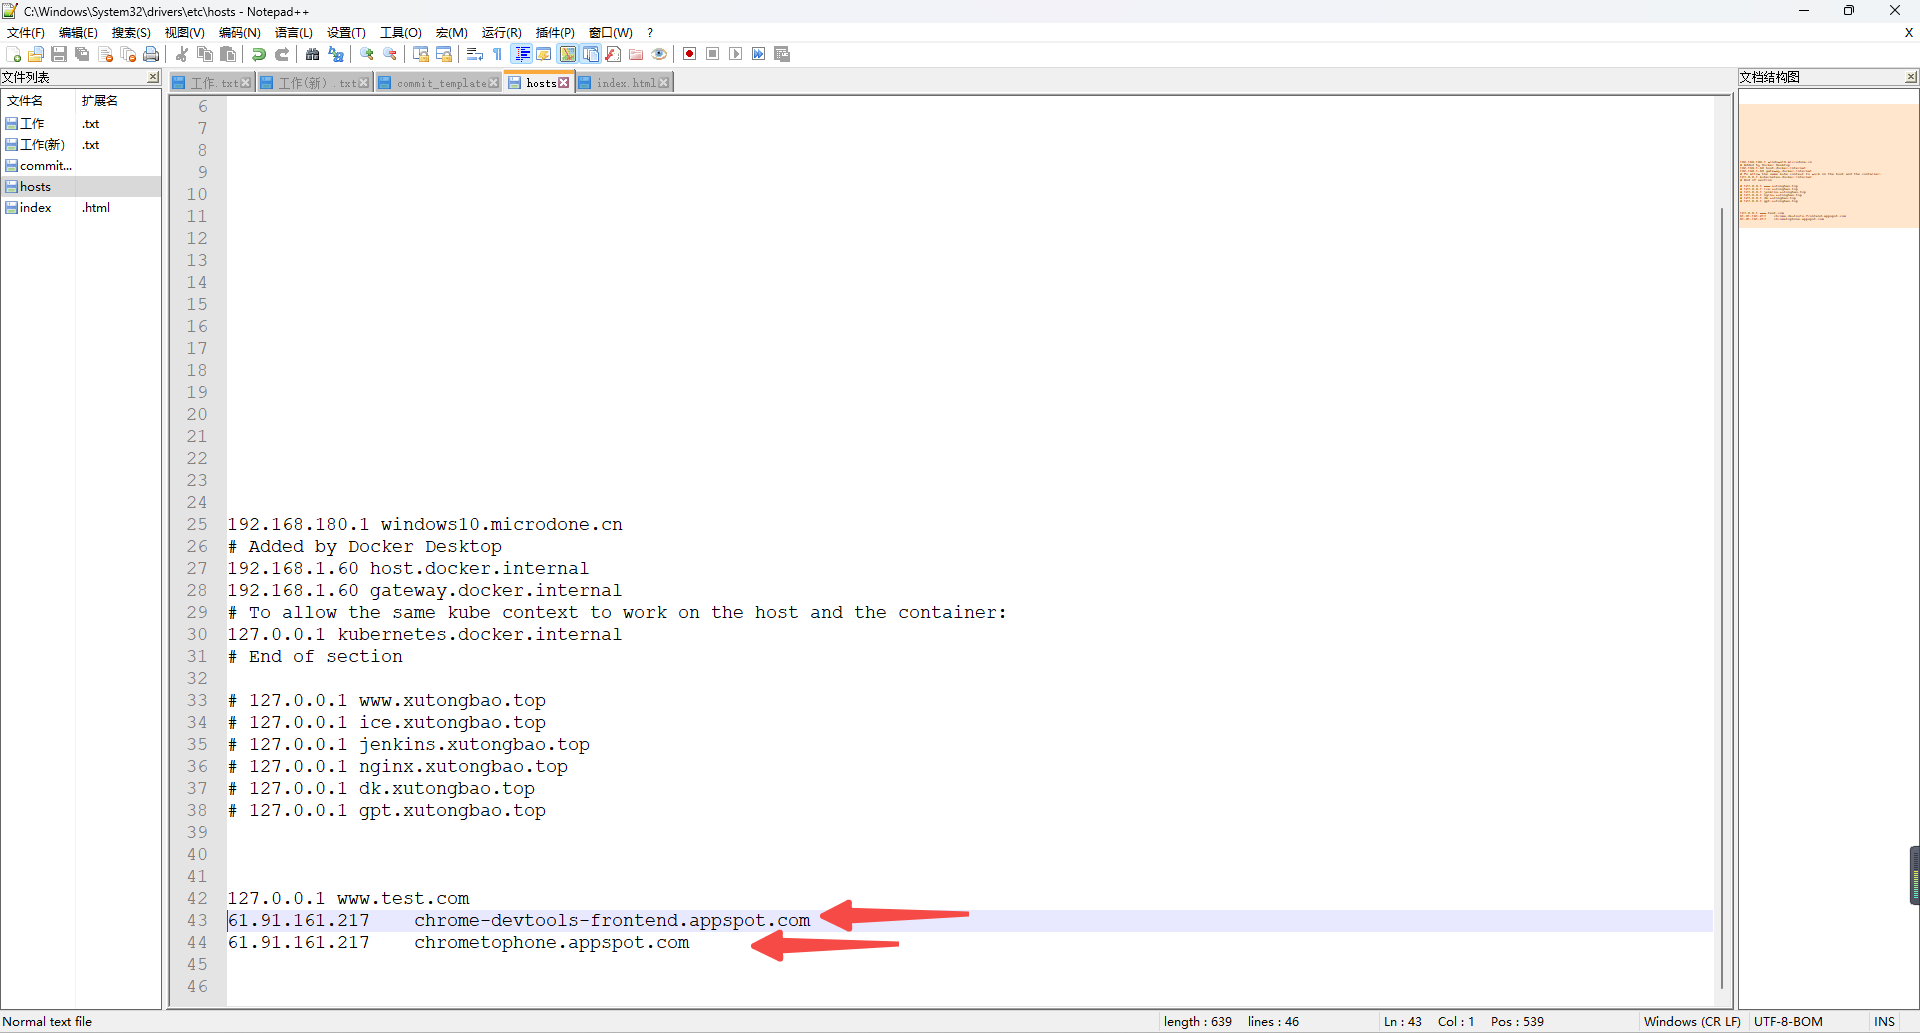Open the 编码(N) menu
1920x1033 pixels.
(x=240, y=33)
